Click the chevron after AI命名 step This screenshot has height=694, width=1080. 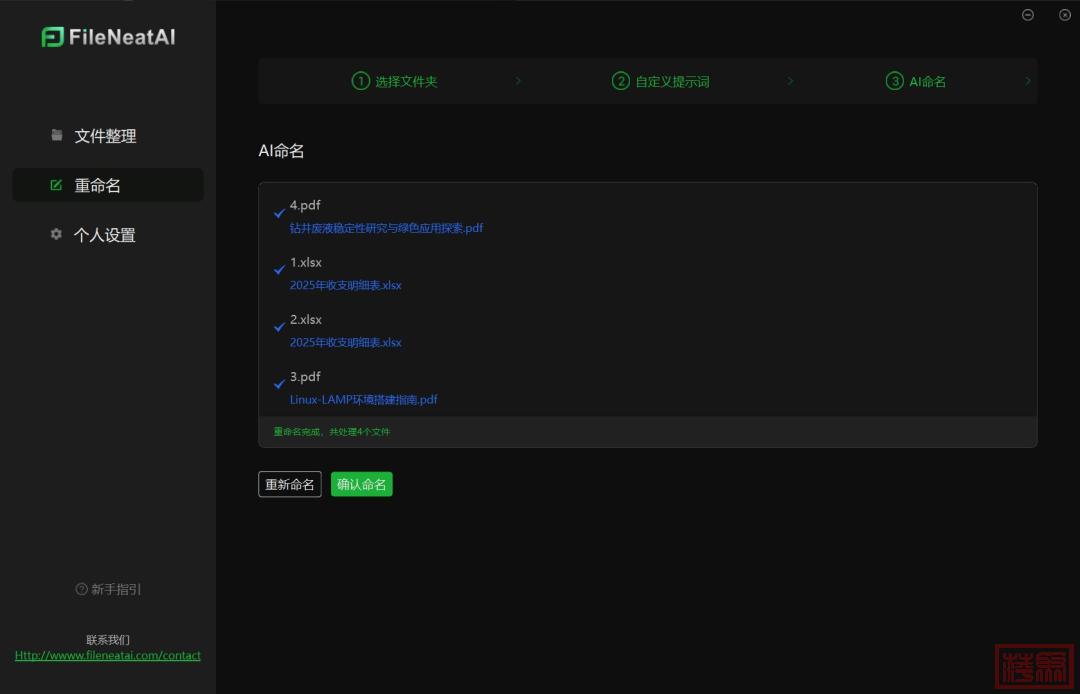(x=1028, y=81)
